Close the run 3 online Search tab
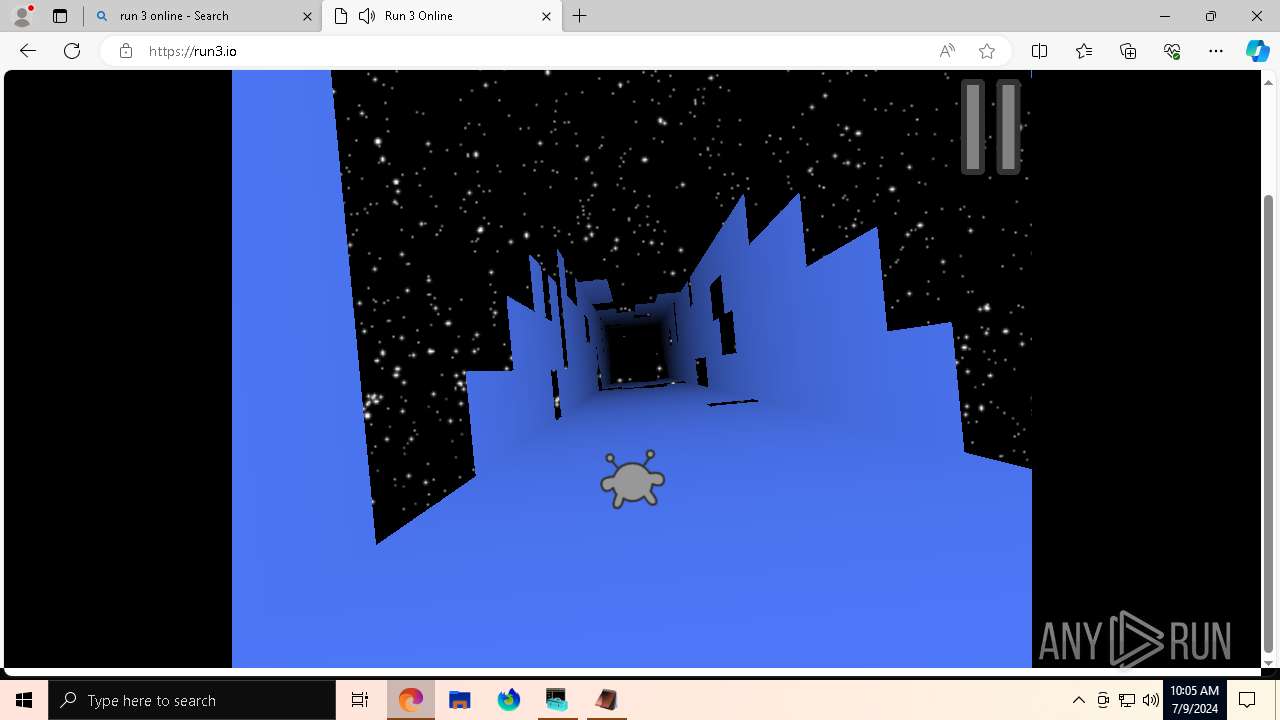This screenshot has height=720, width=1280. pos(307,16)
